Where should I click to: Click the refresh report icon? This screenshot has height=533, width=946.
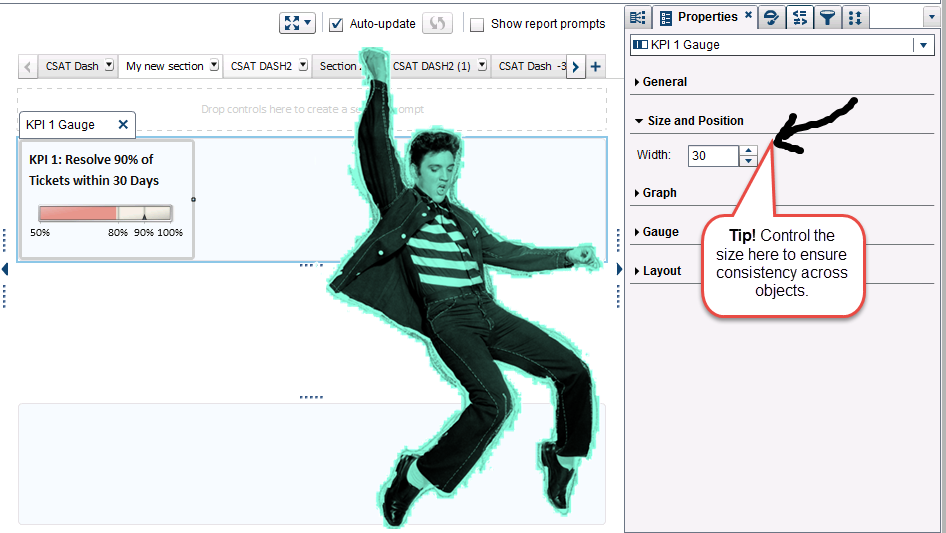pos(437,24)
